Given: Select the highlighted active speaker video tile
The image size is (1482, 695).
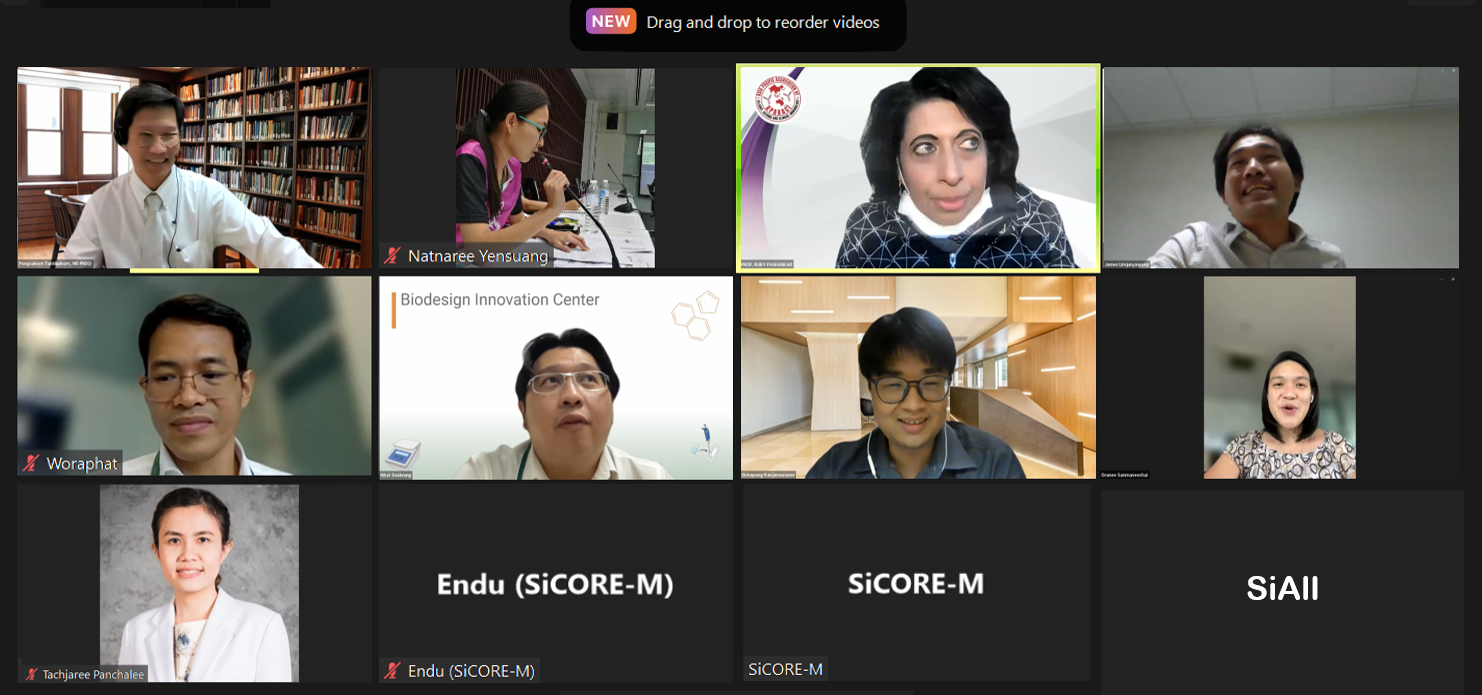Looking at the screenshot, I should pyautogui.click(x=918, y=168).
